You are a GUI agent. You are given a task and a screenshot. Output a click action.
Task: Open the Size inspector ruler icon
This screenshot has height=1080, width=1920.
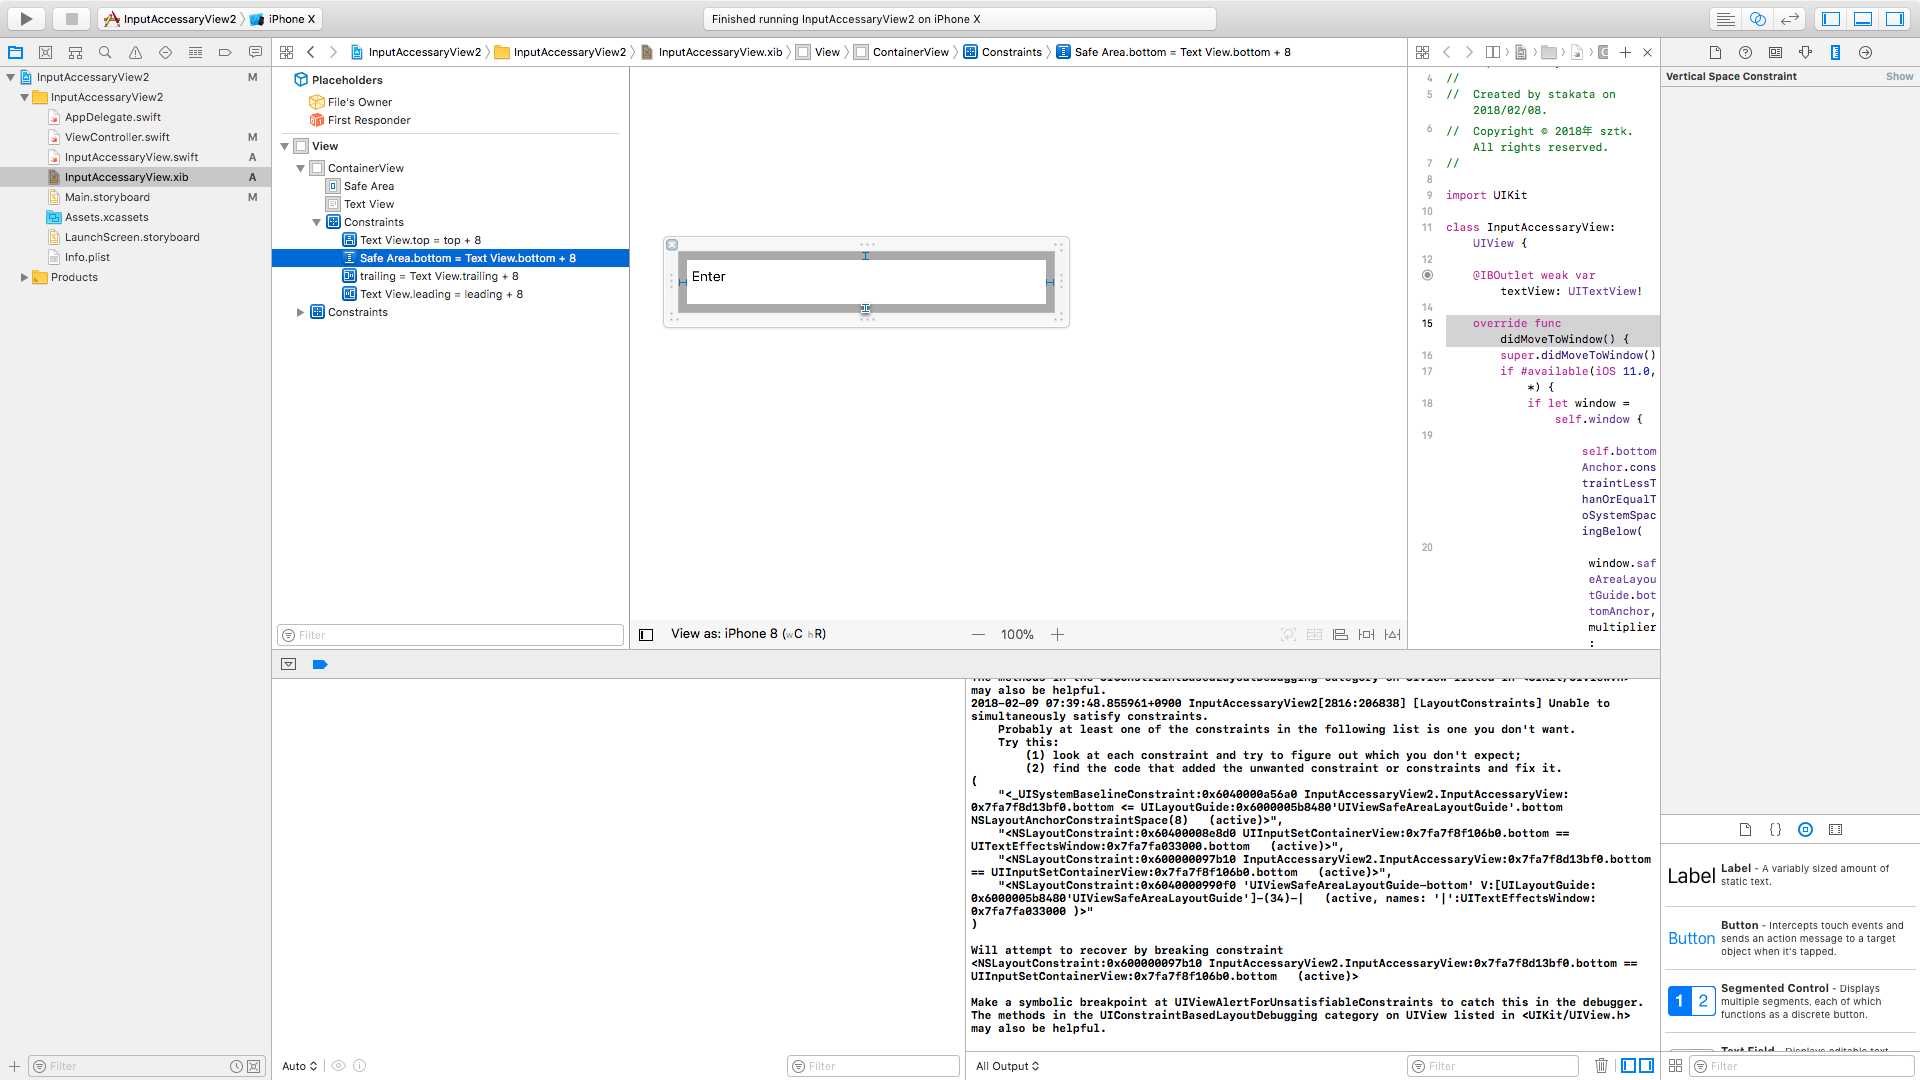click(1835, 52)
